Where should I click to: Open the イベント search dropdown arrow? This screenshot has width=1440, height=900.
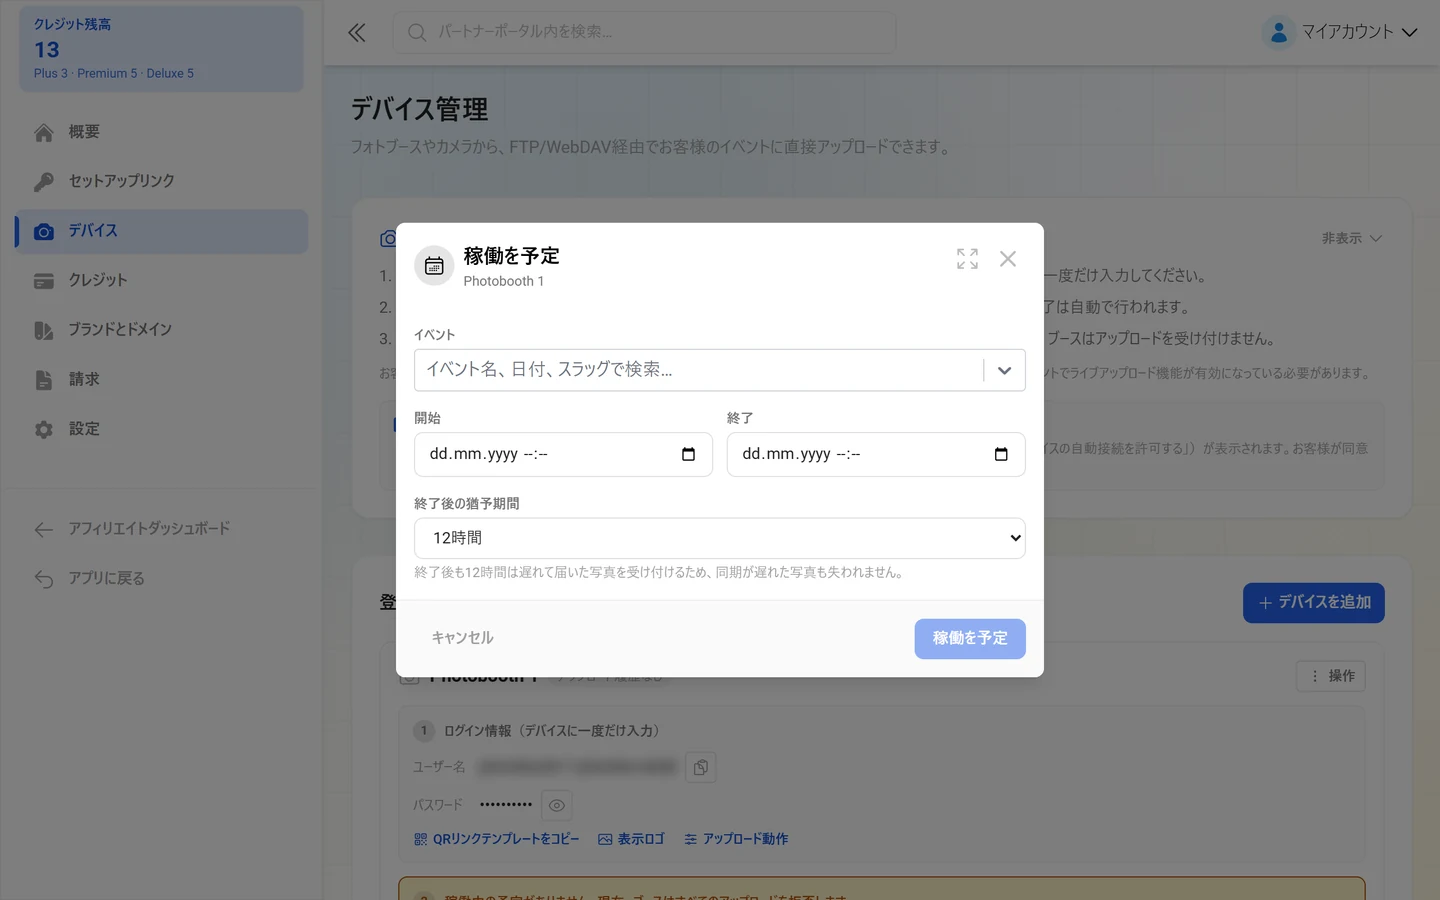1004,370
